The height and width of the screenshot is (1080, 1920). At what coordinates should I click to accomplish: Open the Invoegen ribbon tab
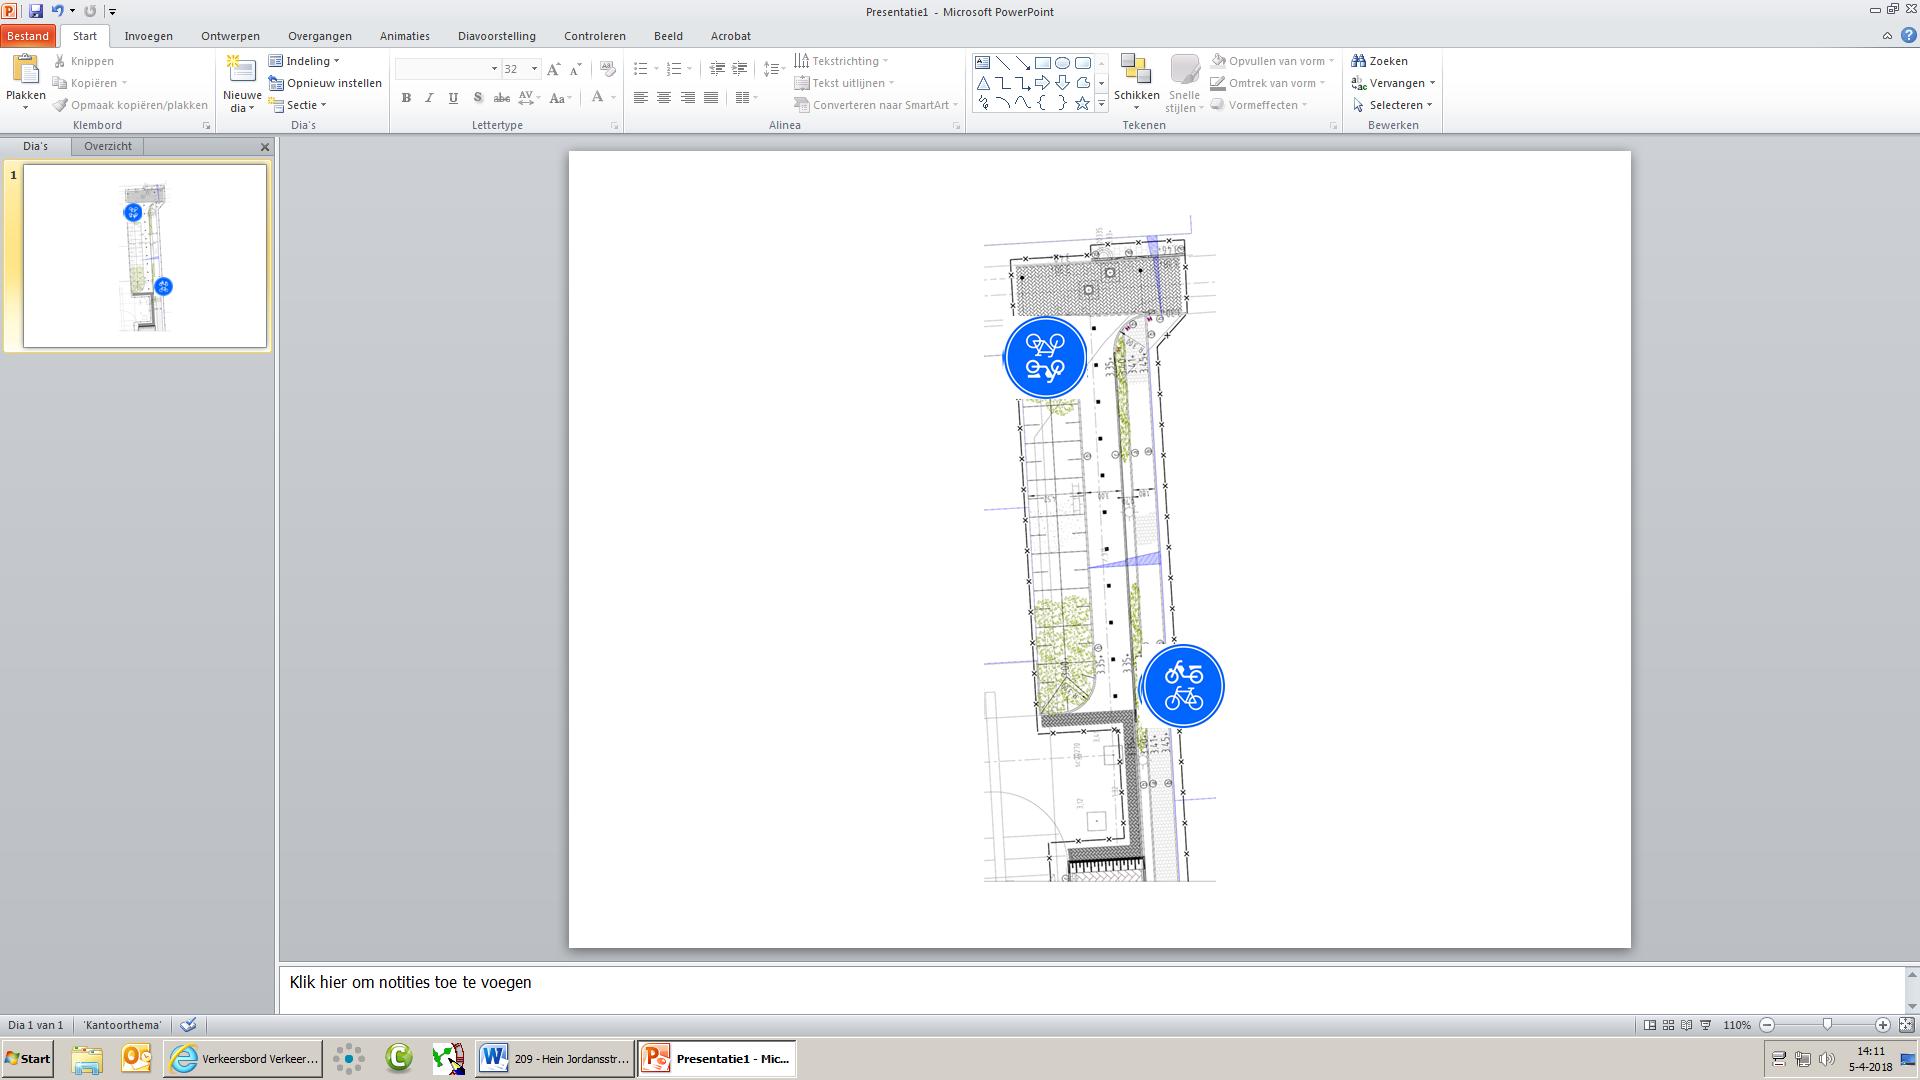pos(148,36)
